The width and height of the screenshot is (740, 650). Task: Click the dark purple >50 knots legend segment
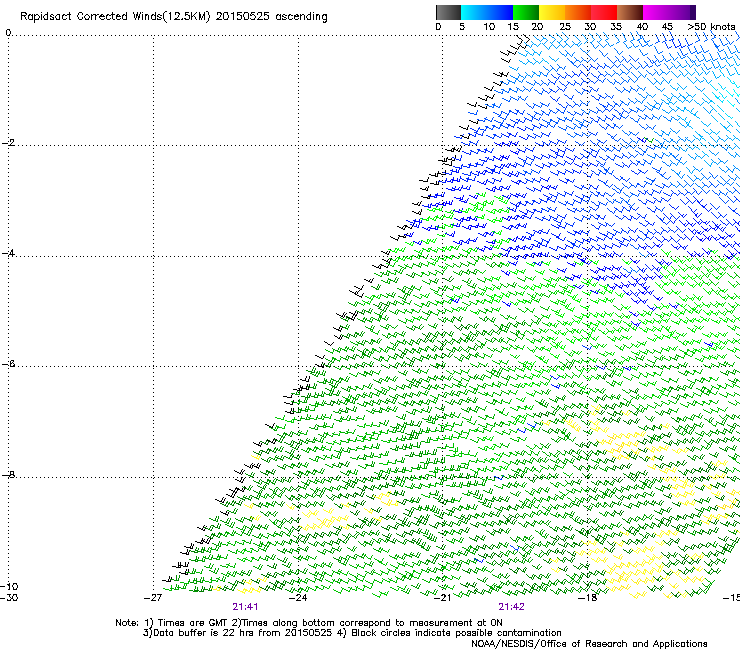pos(693,12)
